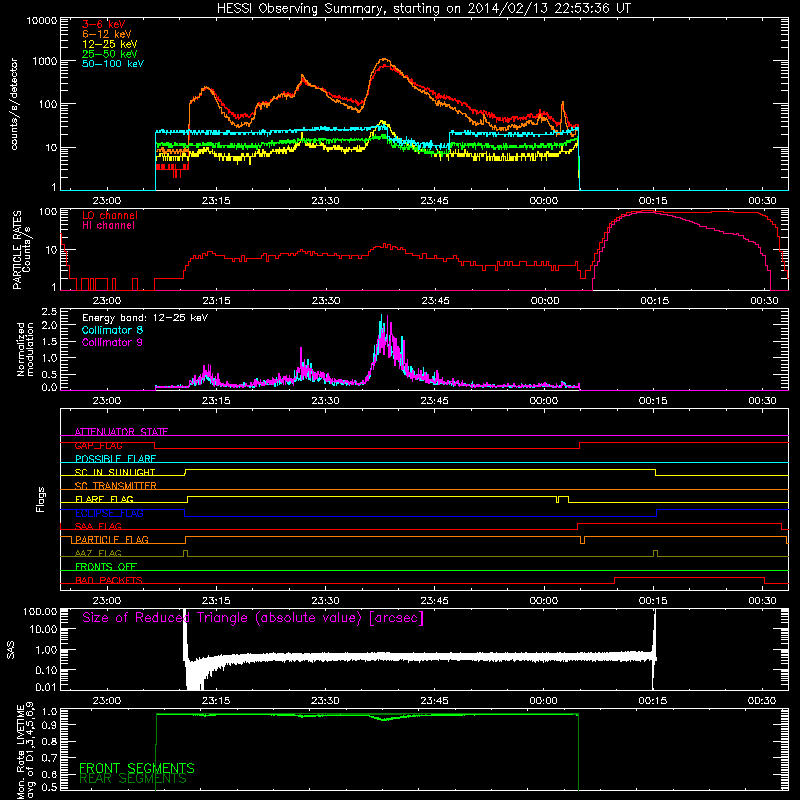Click the HESSI Observing Summary title text
The image size is (800, 800).
pos(424,9)
